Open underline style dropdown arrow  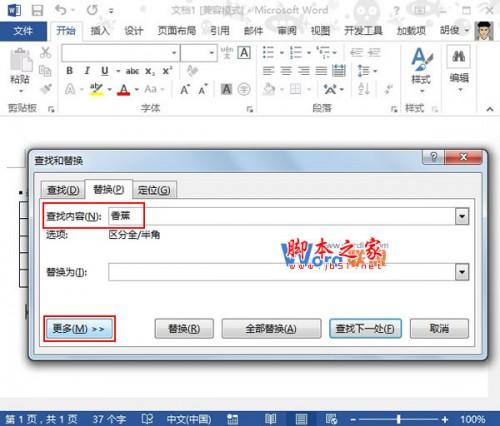tap(117, 71)
